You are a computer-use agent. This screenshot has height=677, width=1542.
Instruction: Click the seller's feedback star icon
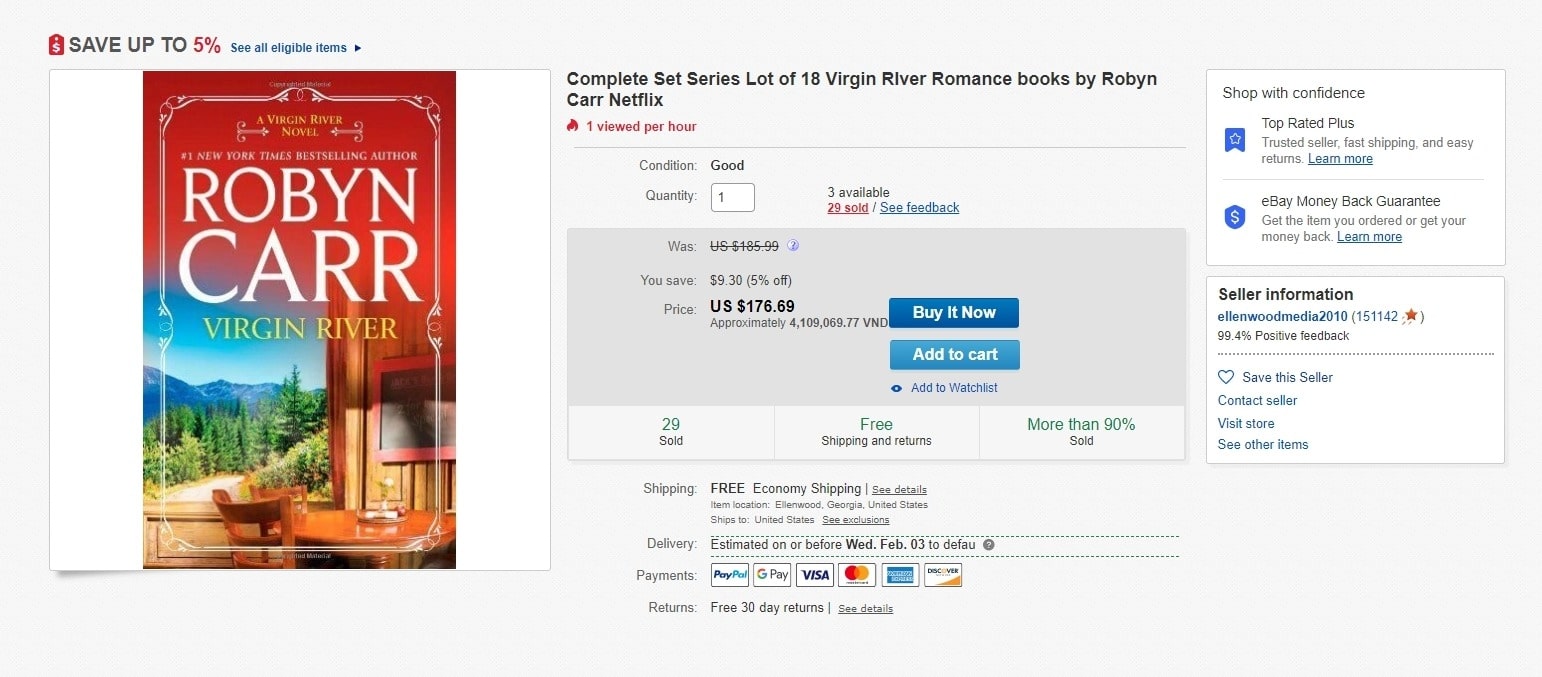pos(1410,316)
